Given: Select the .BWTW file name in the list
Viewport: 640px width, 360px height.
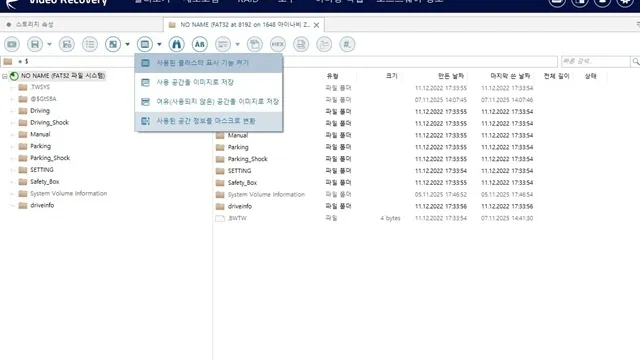Looking at the screenshot, I should 237,218.
